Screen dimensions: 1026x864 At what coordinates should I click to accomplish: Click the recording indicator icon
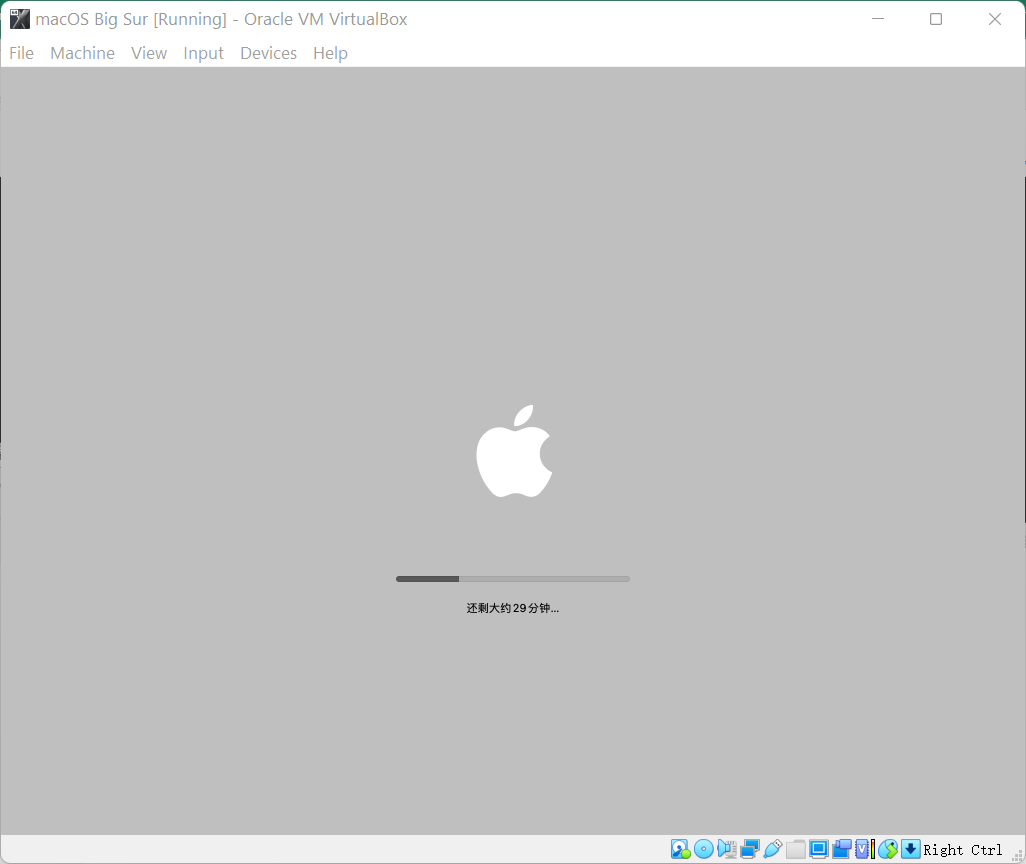point(841,850)
